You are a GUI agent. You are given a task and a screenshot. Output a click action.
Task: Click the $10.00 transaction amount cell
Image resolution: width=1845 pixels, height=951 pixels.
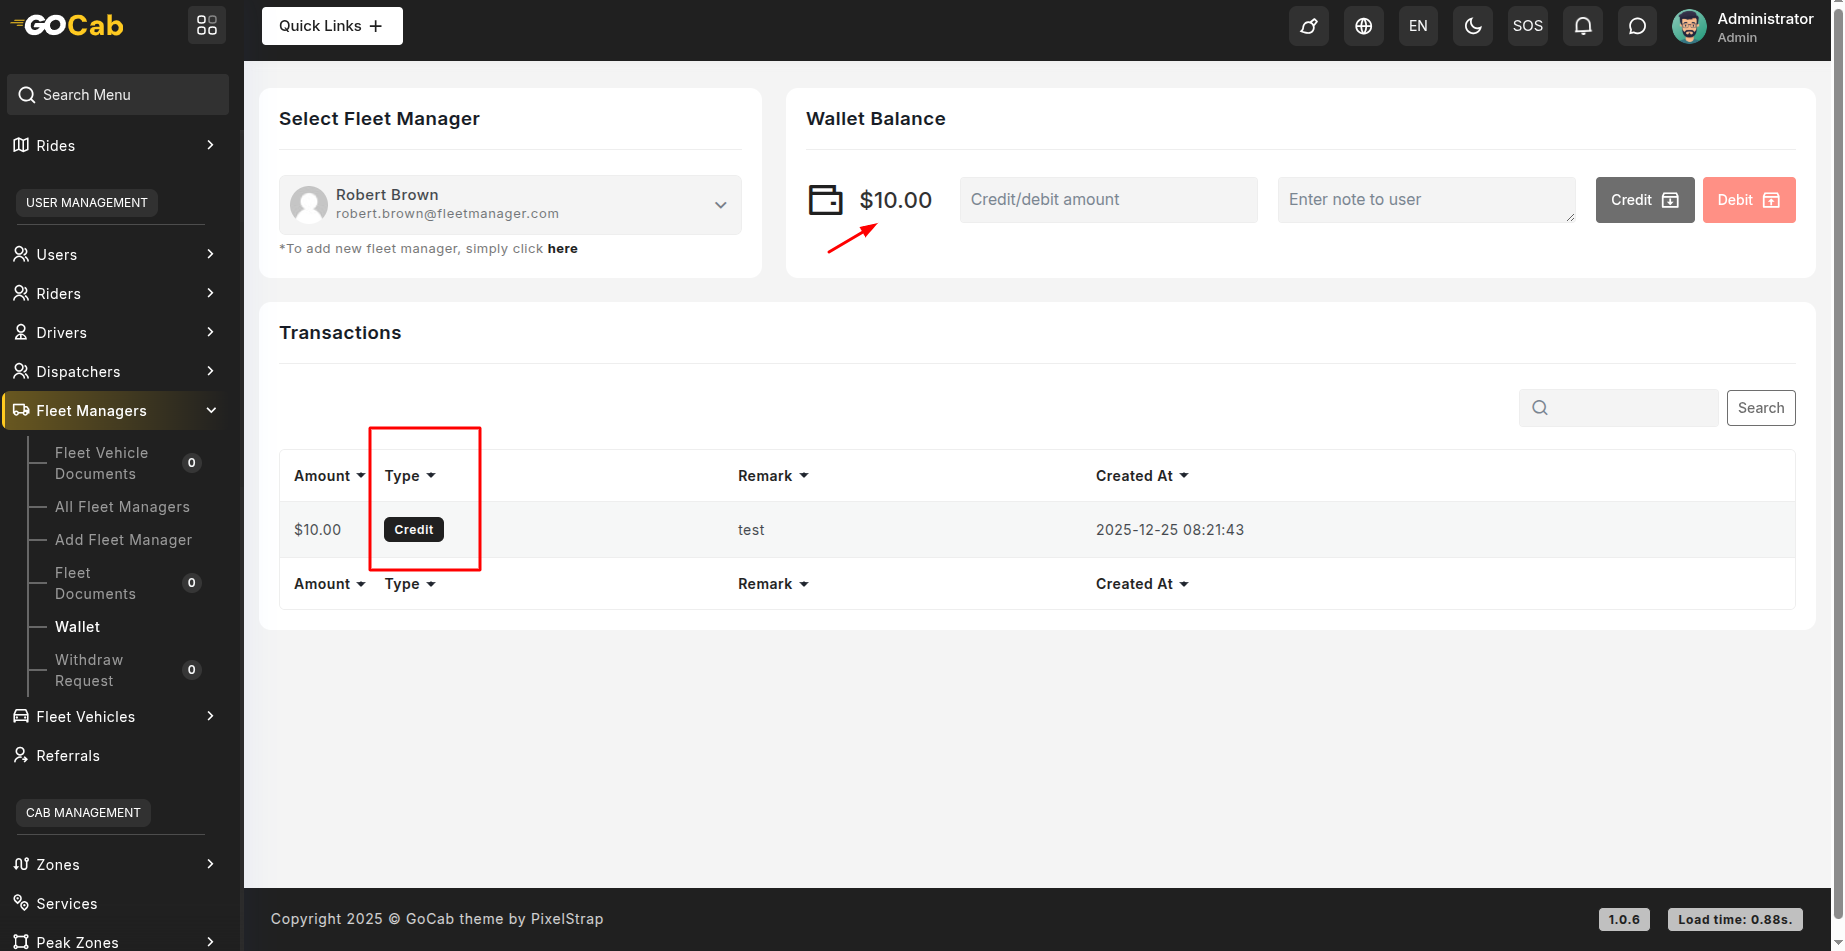pos(317,530)
